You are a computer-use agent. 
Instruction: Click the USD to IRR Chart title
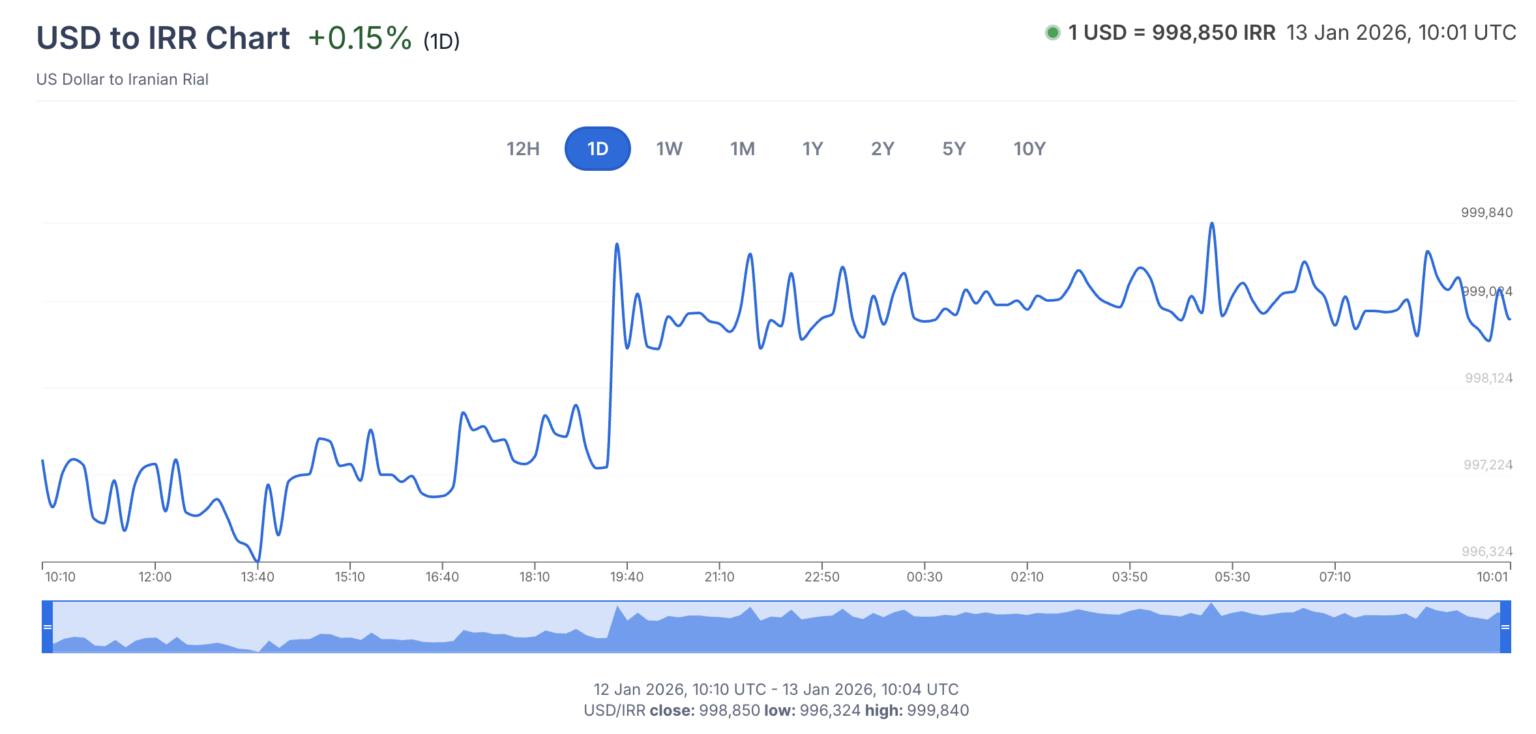click(x=163, y=38)
